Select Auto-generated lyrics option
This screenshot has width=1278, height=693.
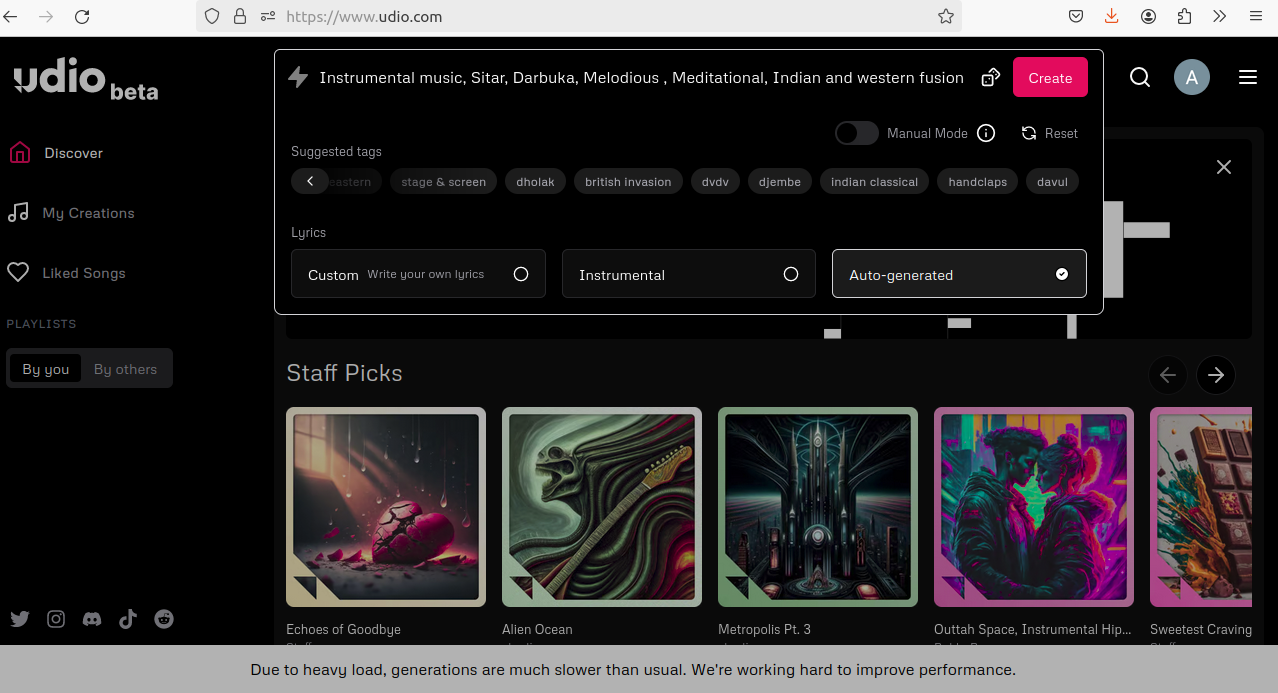point(959,274)
